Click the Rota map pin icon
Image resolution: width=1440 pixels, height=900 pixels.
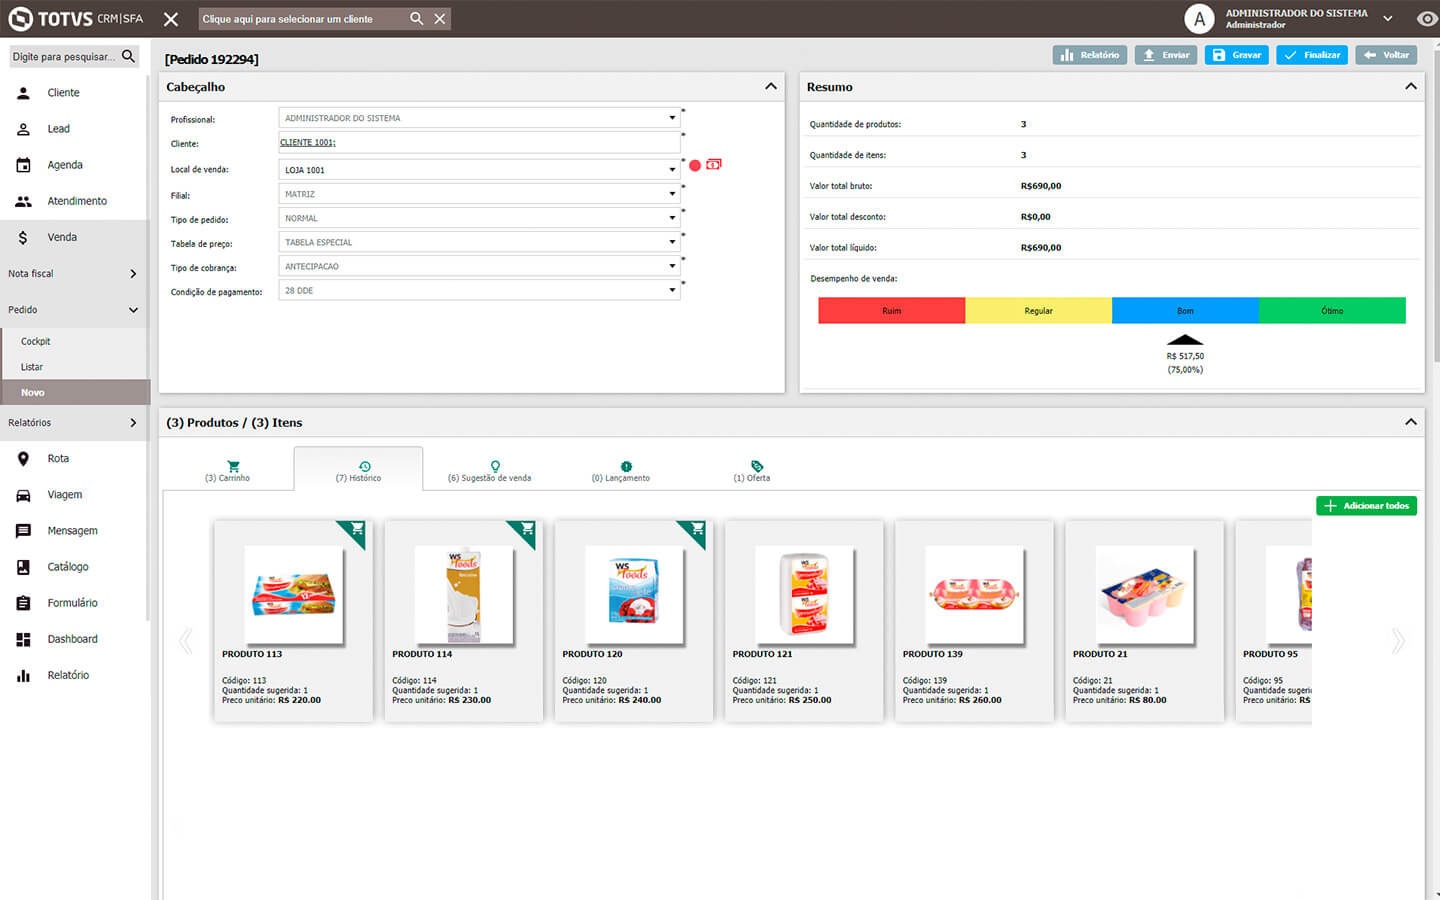[23, 459]
